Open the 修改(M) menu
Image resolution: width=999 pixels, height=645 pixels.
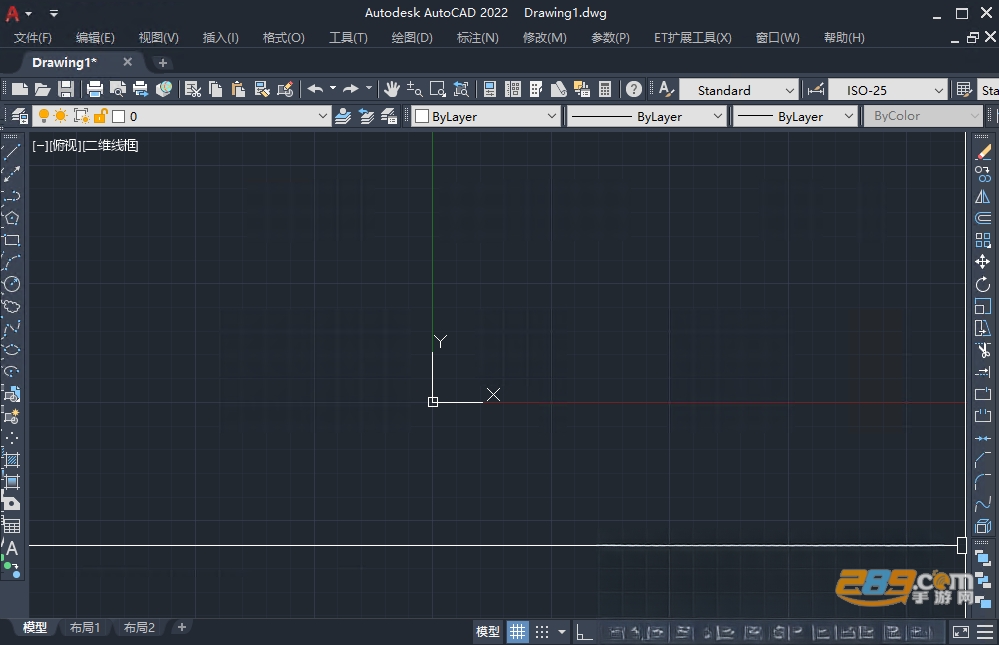tap(544, 38)
